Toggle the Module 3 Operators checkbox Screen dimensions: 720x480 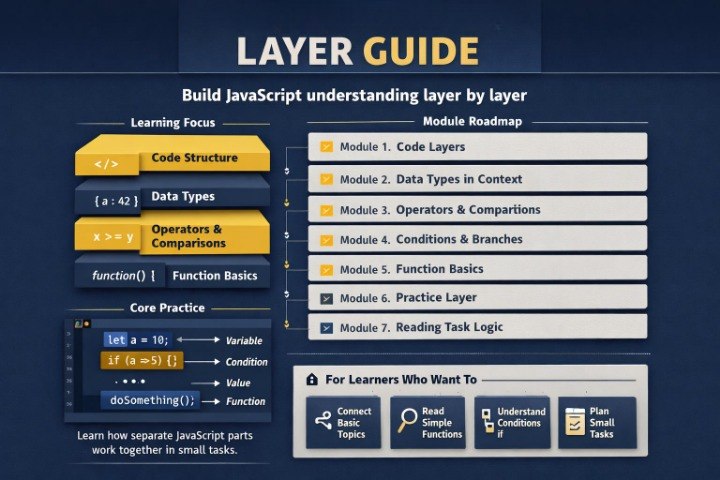point(326,210)
